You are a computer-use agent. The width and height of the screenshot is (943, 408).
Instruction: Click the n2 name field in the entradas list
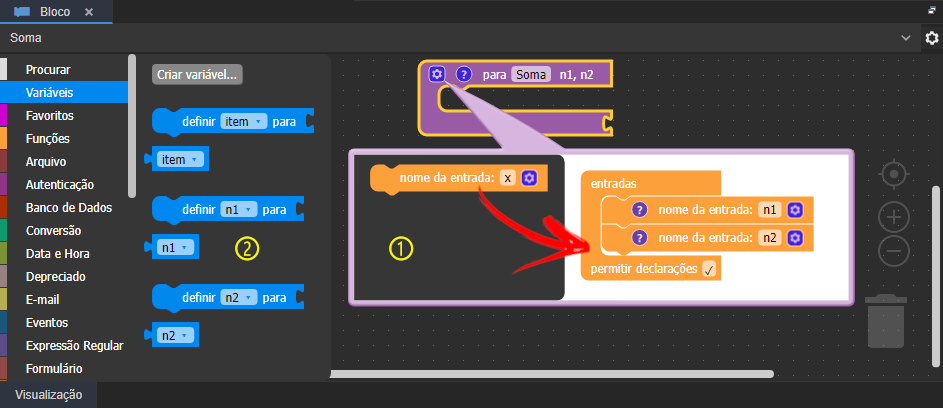770,238
